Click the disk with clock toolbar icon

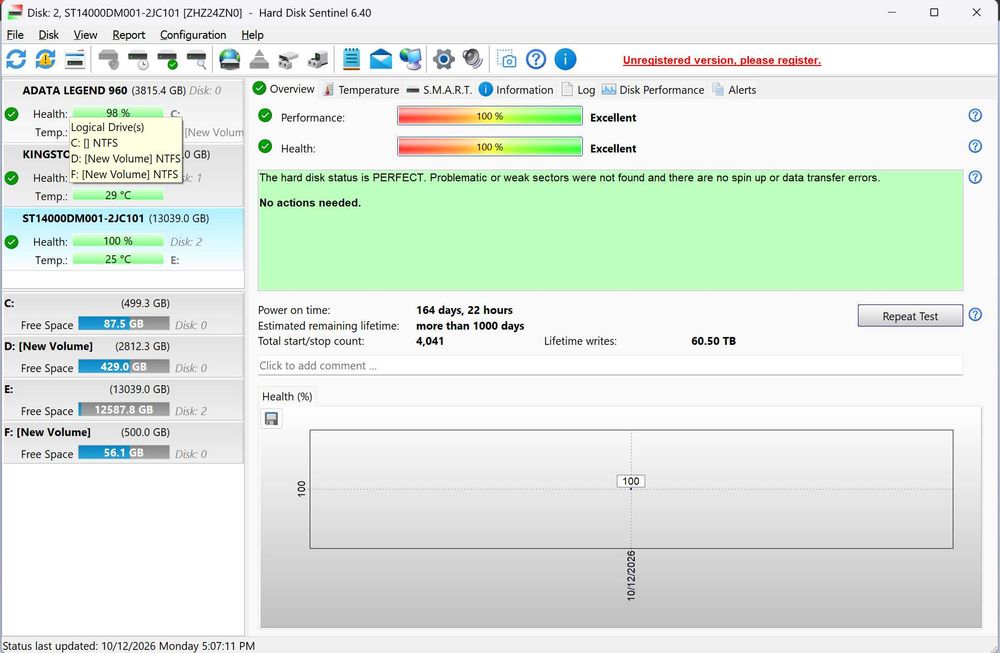[138, 59]
